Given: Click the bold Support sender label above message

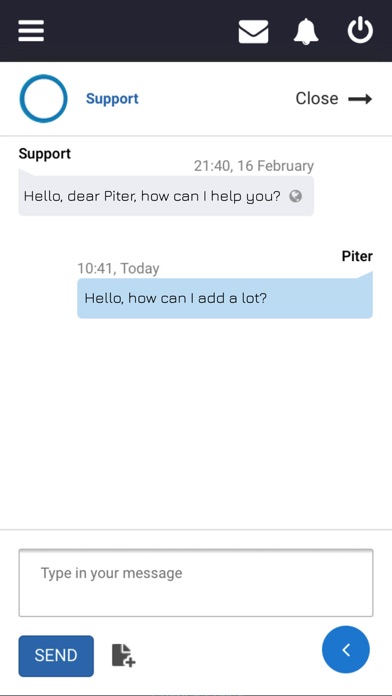Looking at the screenshot, I should click(x=45, y=154).
